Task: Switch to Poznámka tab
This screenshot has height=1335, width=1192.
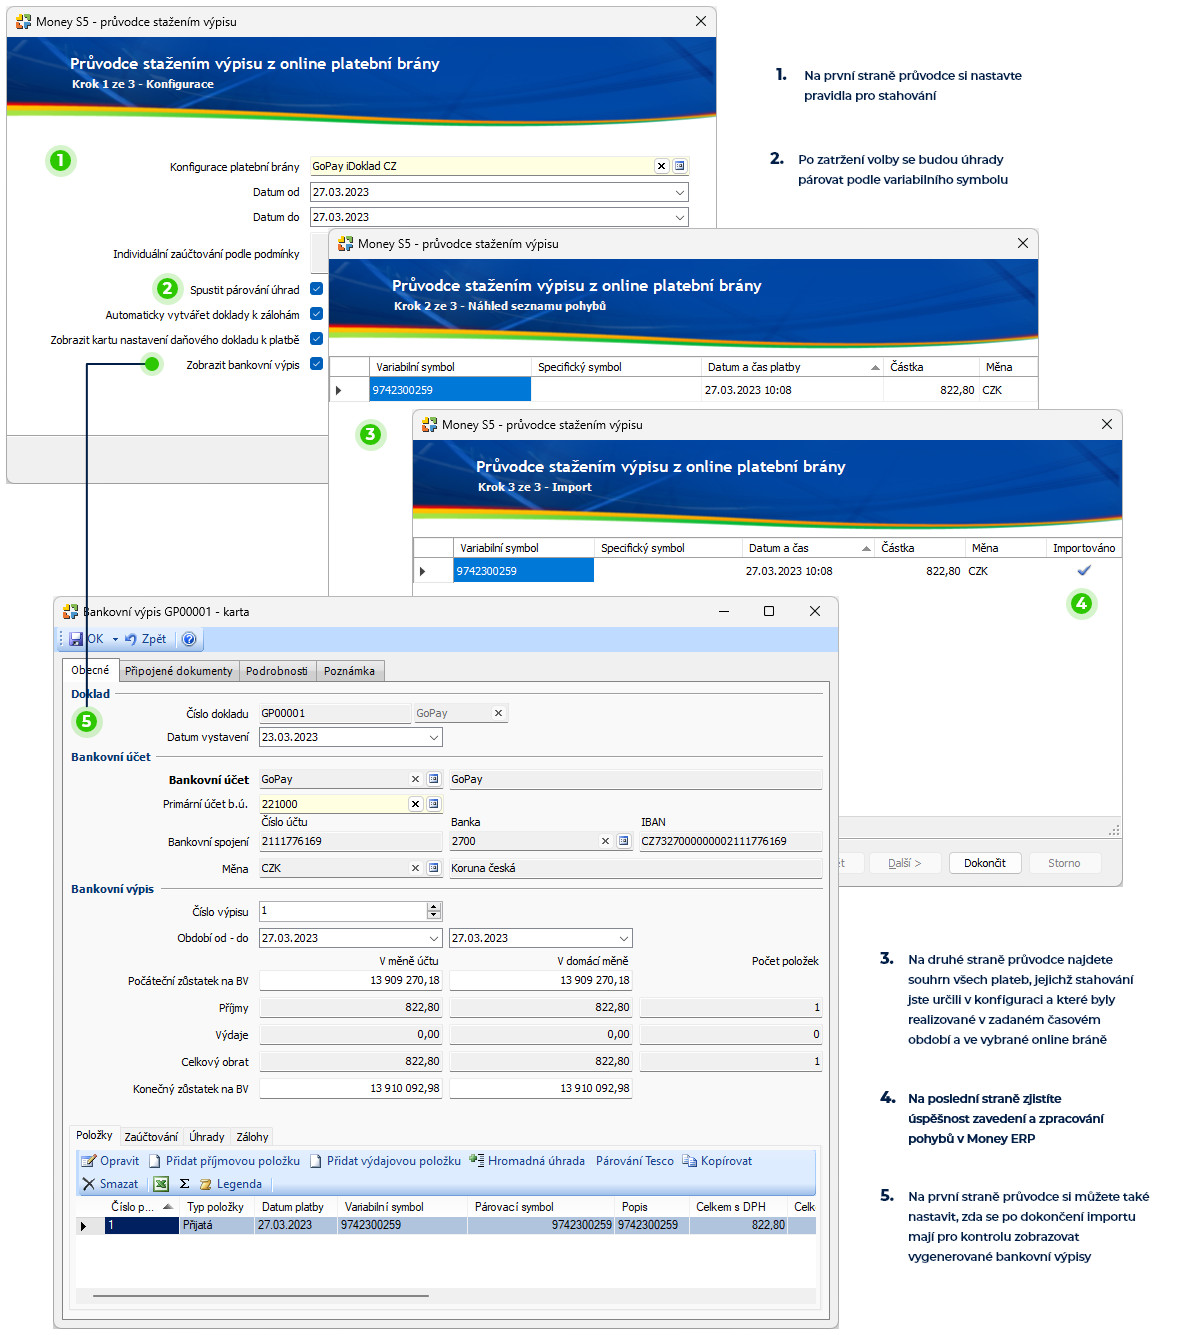Action: (x=350, y=671)
